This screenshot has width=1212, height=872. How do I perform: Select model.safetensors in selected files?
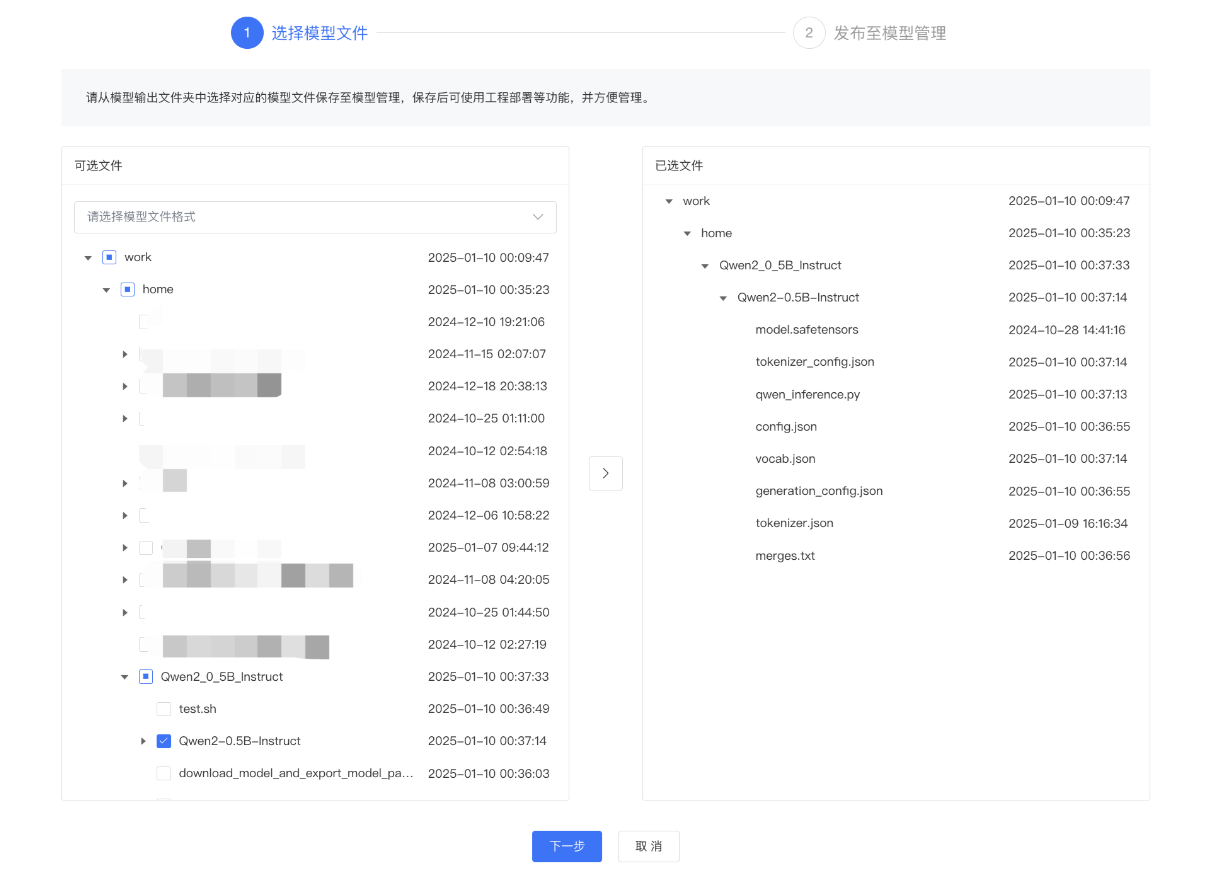[x=806, y=330]
